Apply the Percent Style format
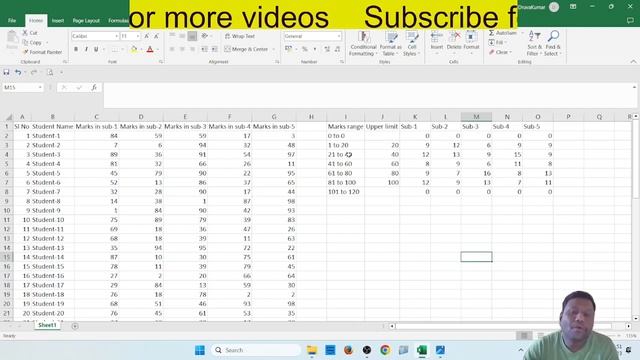640x360 pixels. [304, 49]
